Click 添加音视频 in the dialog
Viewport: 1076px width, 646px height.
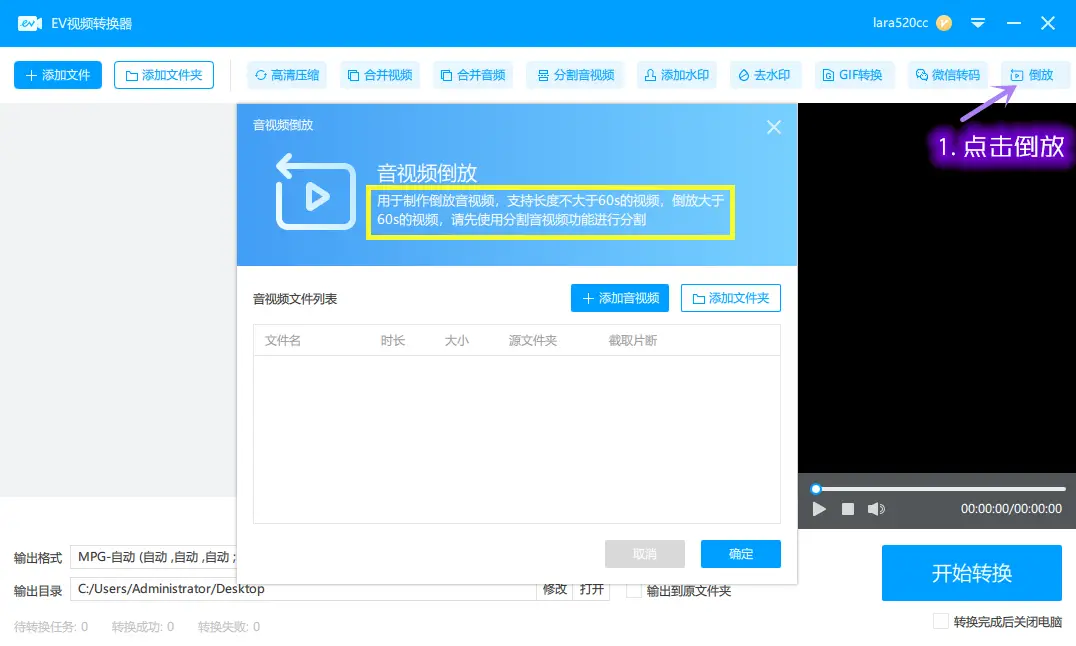click(x=620, y=298)
